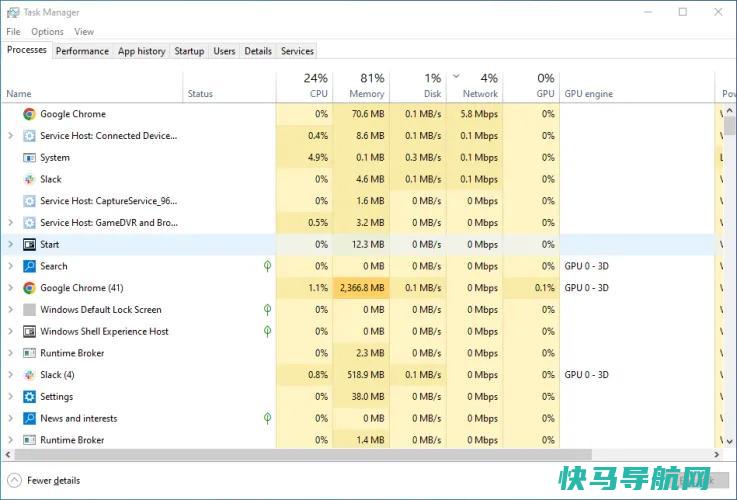Expand Service Host: Connected Device row
The width and height of the screenshot is (737, 500).
click(10, 136)
